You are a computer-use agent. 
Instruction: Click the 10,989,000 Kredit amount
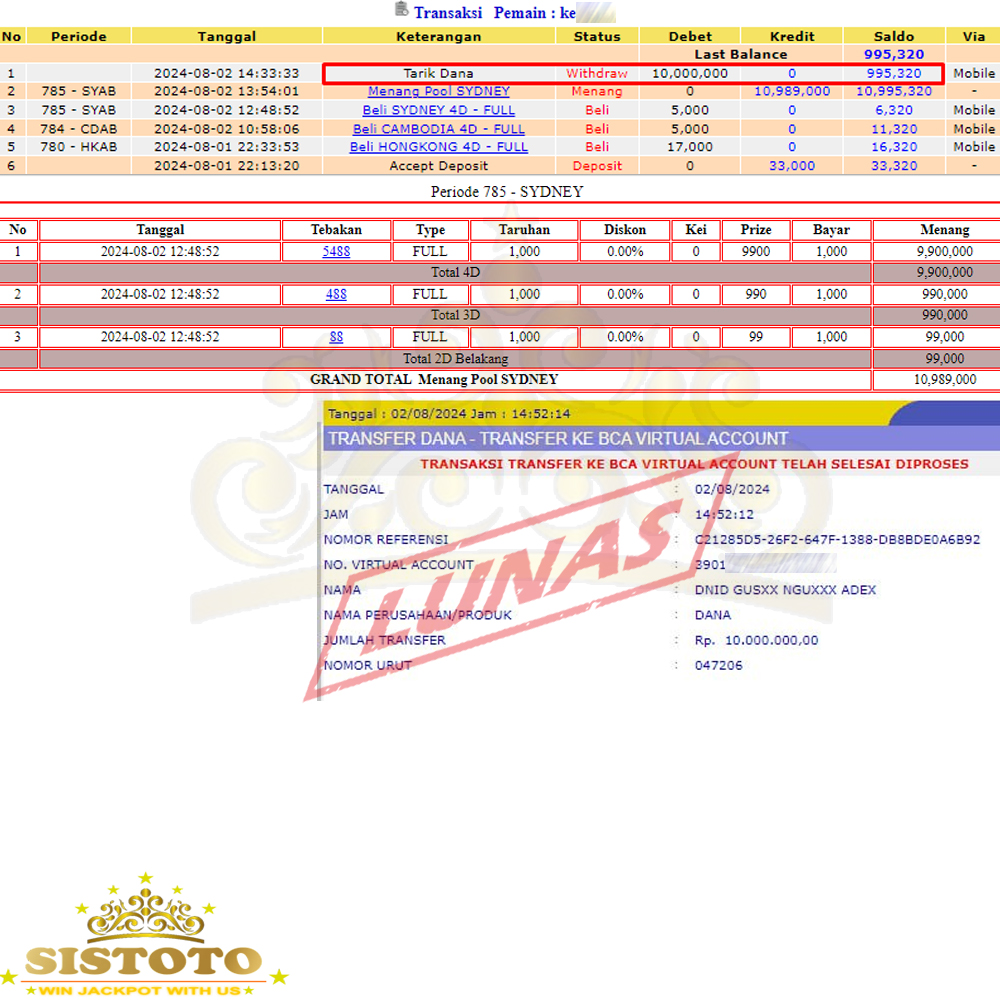[x=791, y=91]
